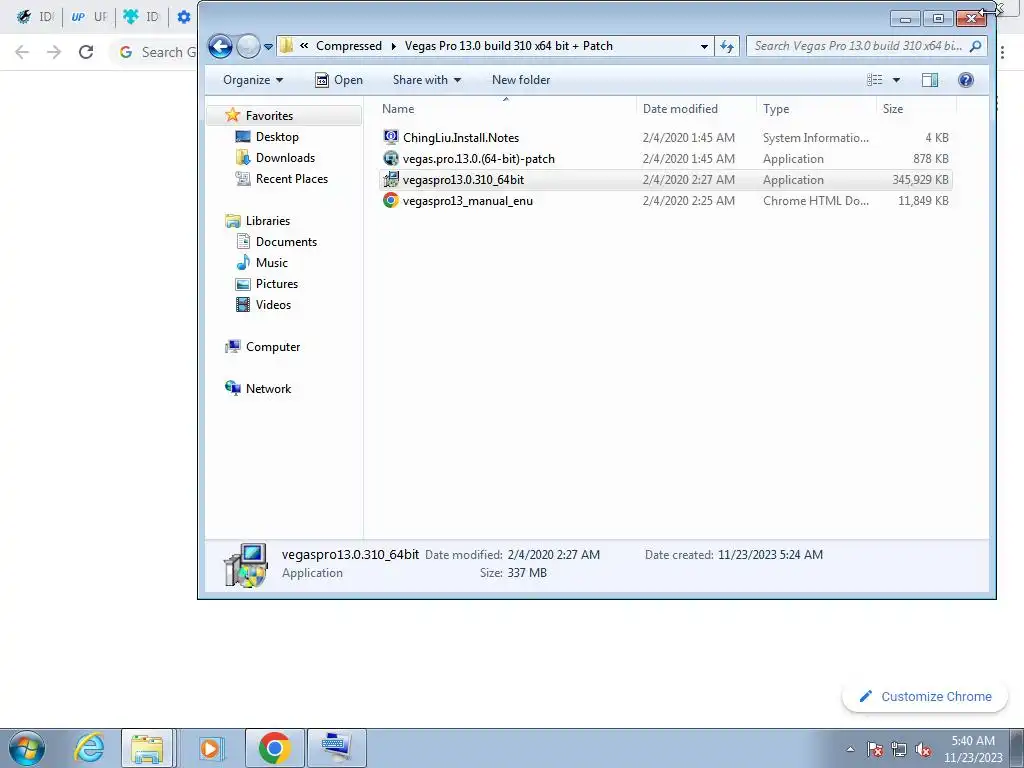Screen dimensions: 1024x768
Task: Click the 345,929 KB size cell
Action: tap(920, 180)
